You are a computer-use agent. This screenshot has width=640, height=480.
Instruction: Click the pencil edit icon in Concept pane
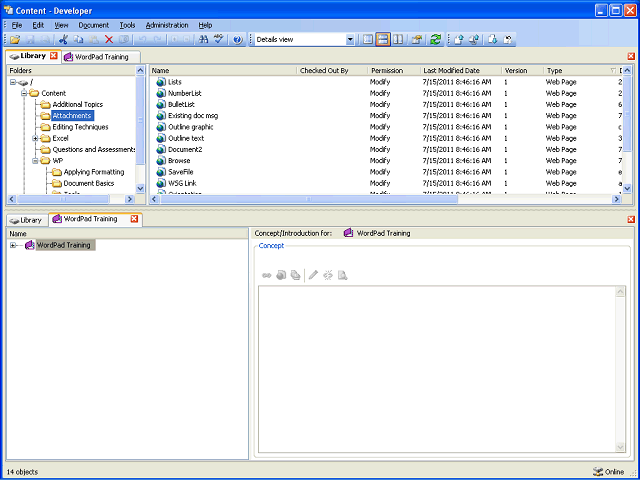point(313,276)
